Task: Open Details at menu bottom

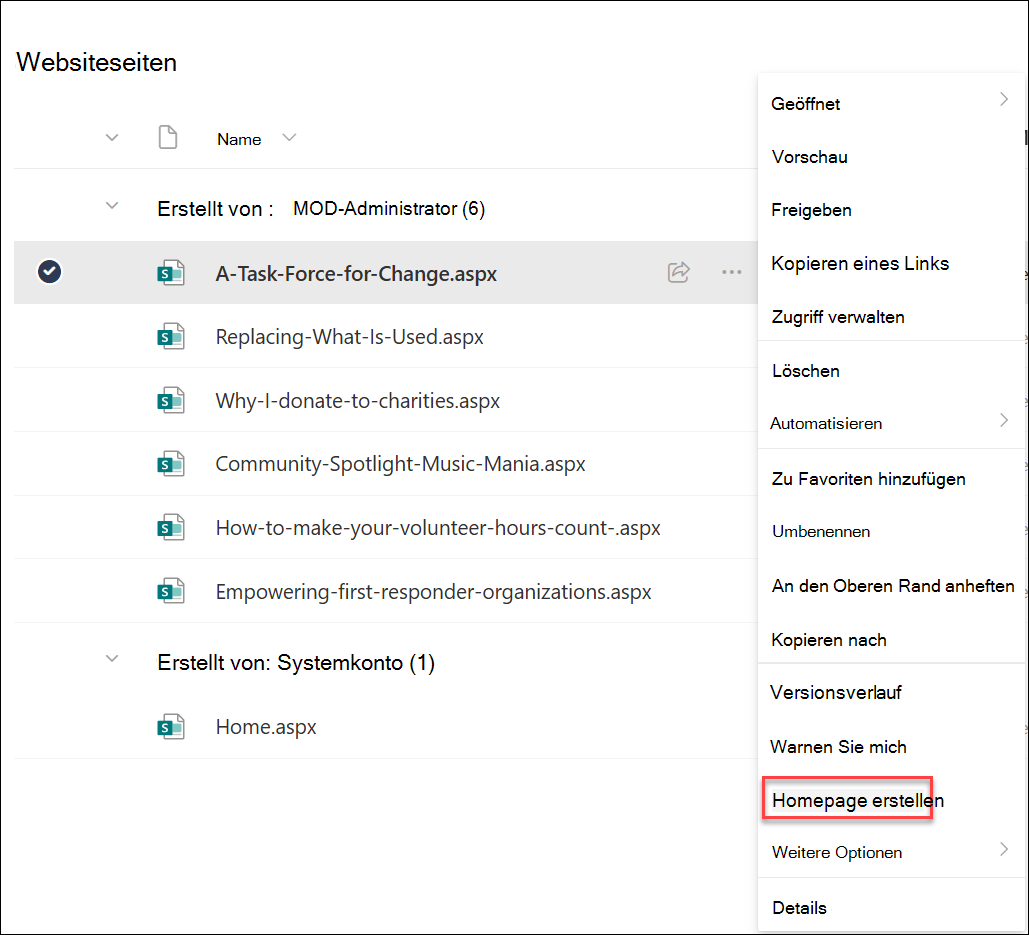Action: 799,908
